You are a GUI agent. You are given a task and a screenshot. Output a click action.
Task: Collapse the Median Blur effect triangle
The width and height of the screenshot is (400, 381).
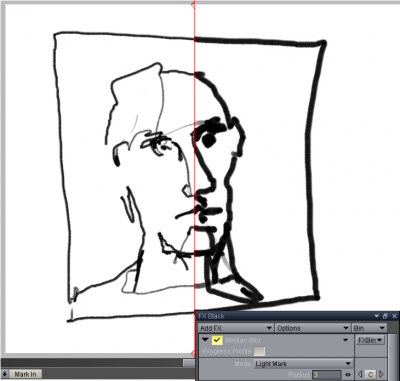click(205, 340)
